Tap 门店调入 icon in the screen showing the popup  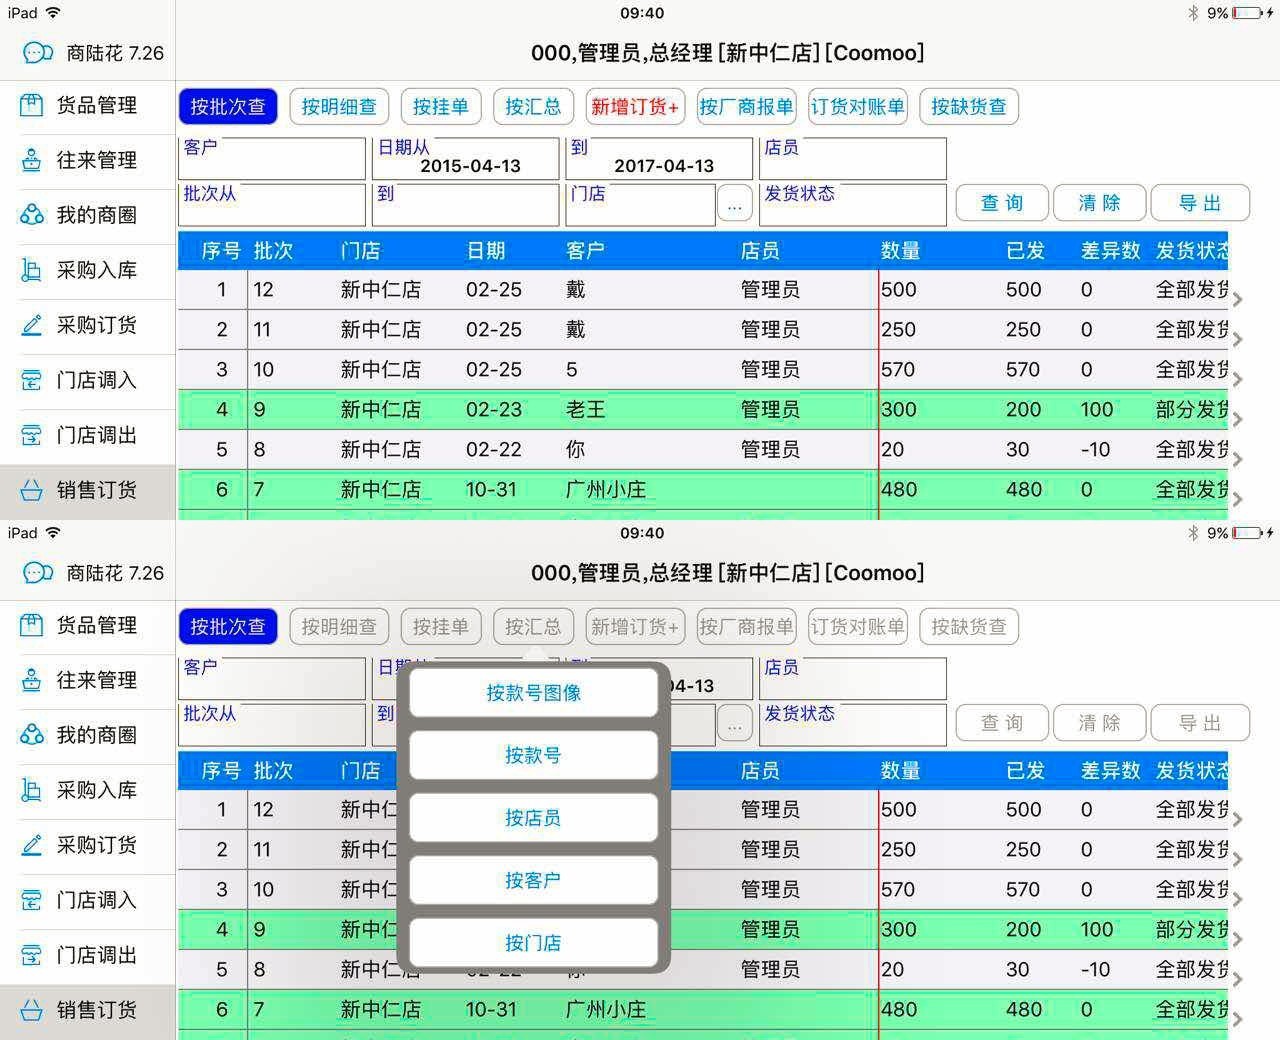32,900
